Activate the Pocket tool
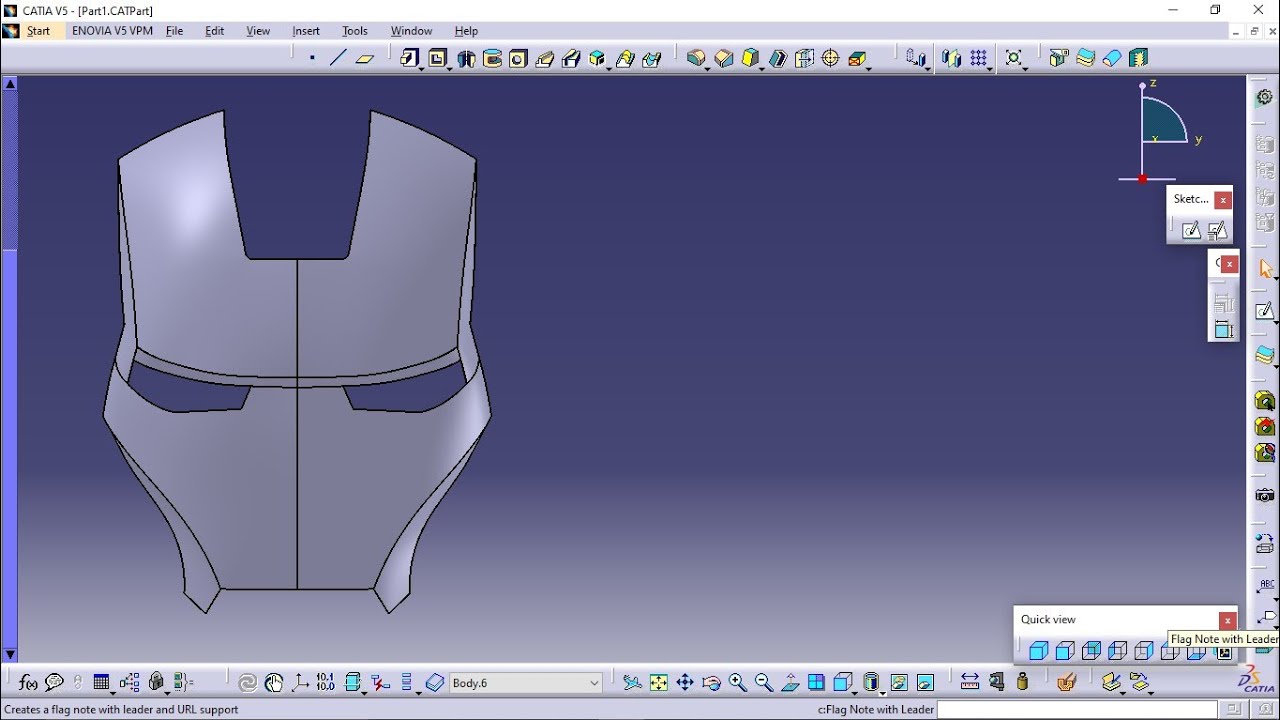 (437, 59)
